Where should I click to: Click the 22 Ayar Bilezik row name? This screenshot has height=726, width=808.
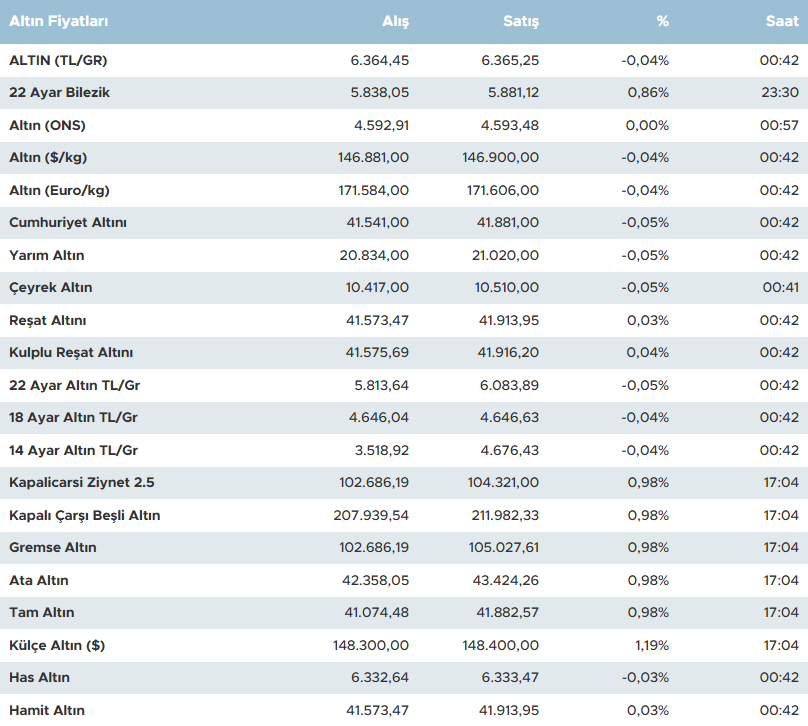[x=59, y=93]
